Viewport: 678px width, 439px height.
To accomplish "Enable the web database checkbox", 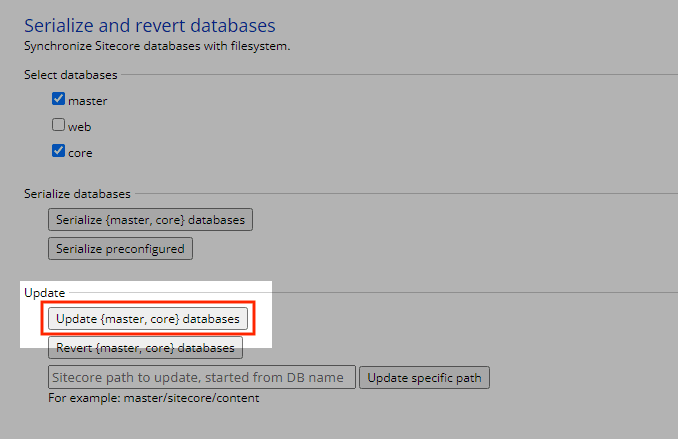I will point(59,126).
